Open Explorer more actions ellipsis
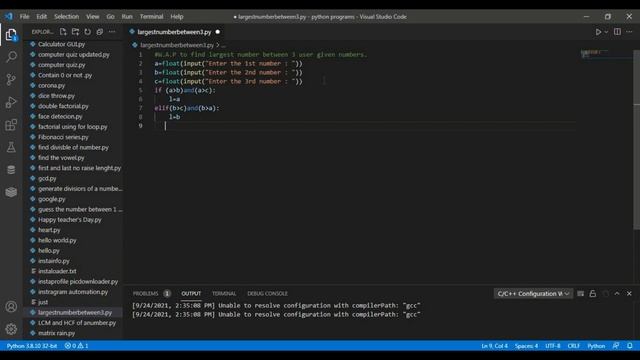 (112, 31)
